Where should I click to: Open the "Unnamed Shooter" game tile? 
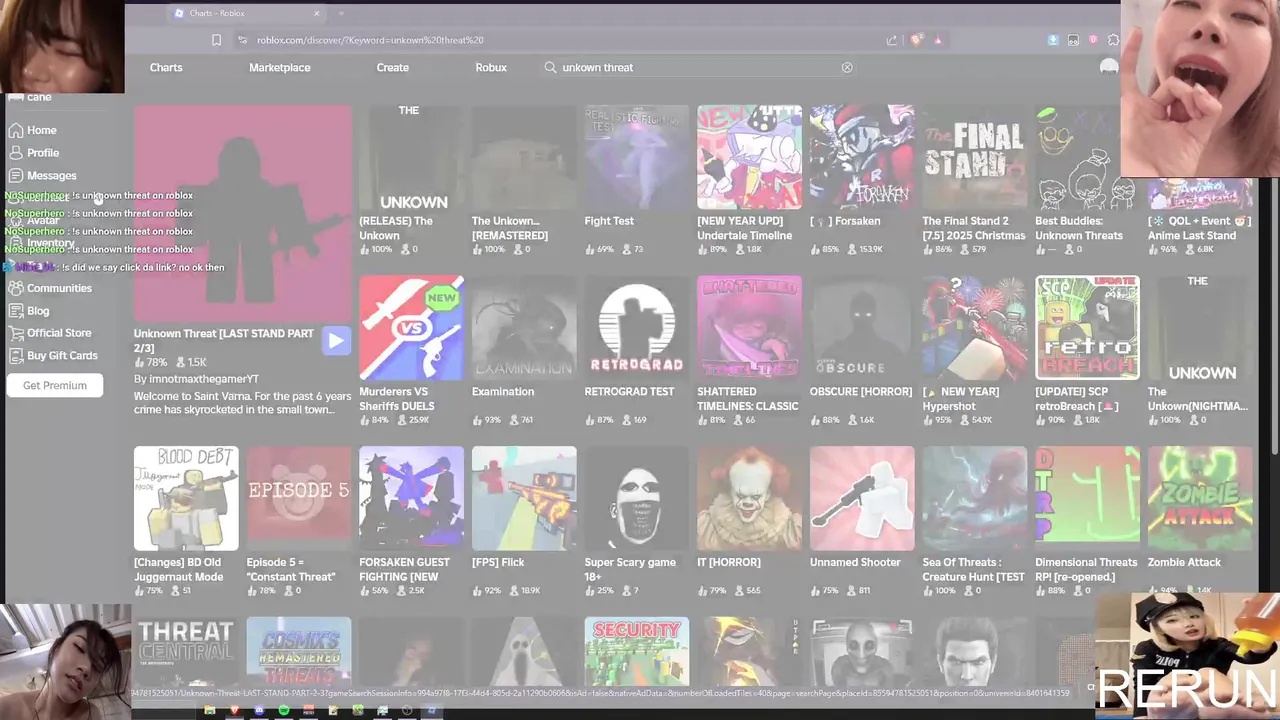point(862,521)
